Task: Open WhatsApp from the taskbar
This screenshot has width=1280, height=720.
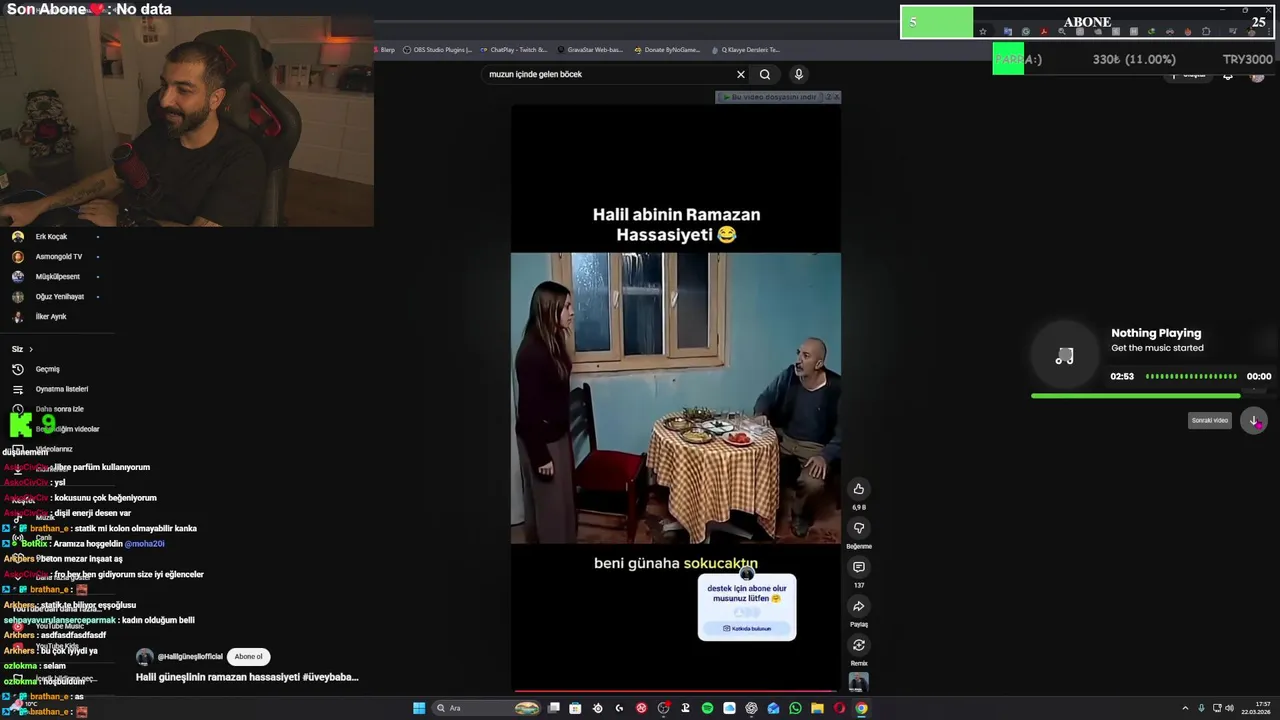Action: tap(795, 708)
